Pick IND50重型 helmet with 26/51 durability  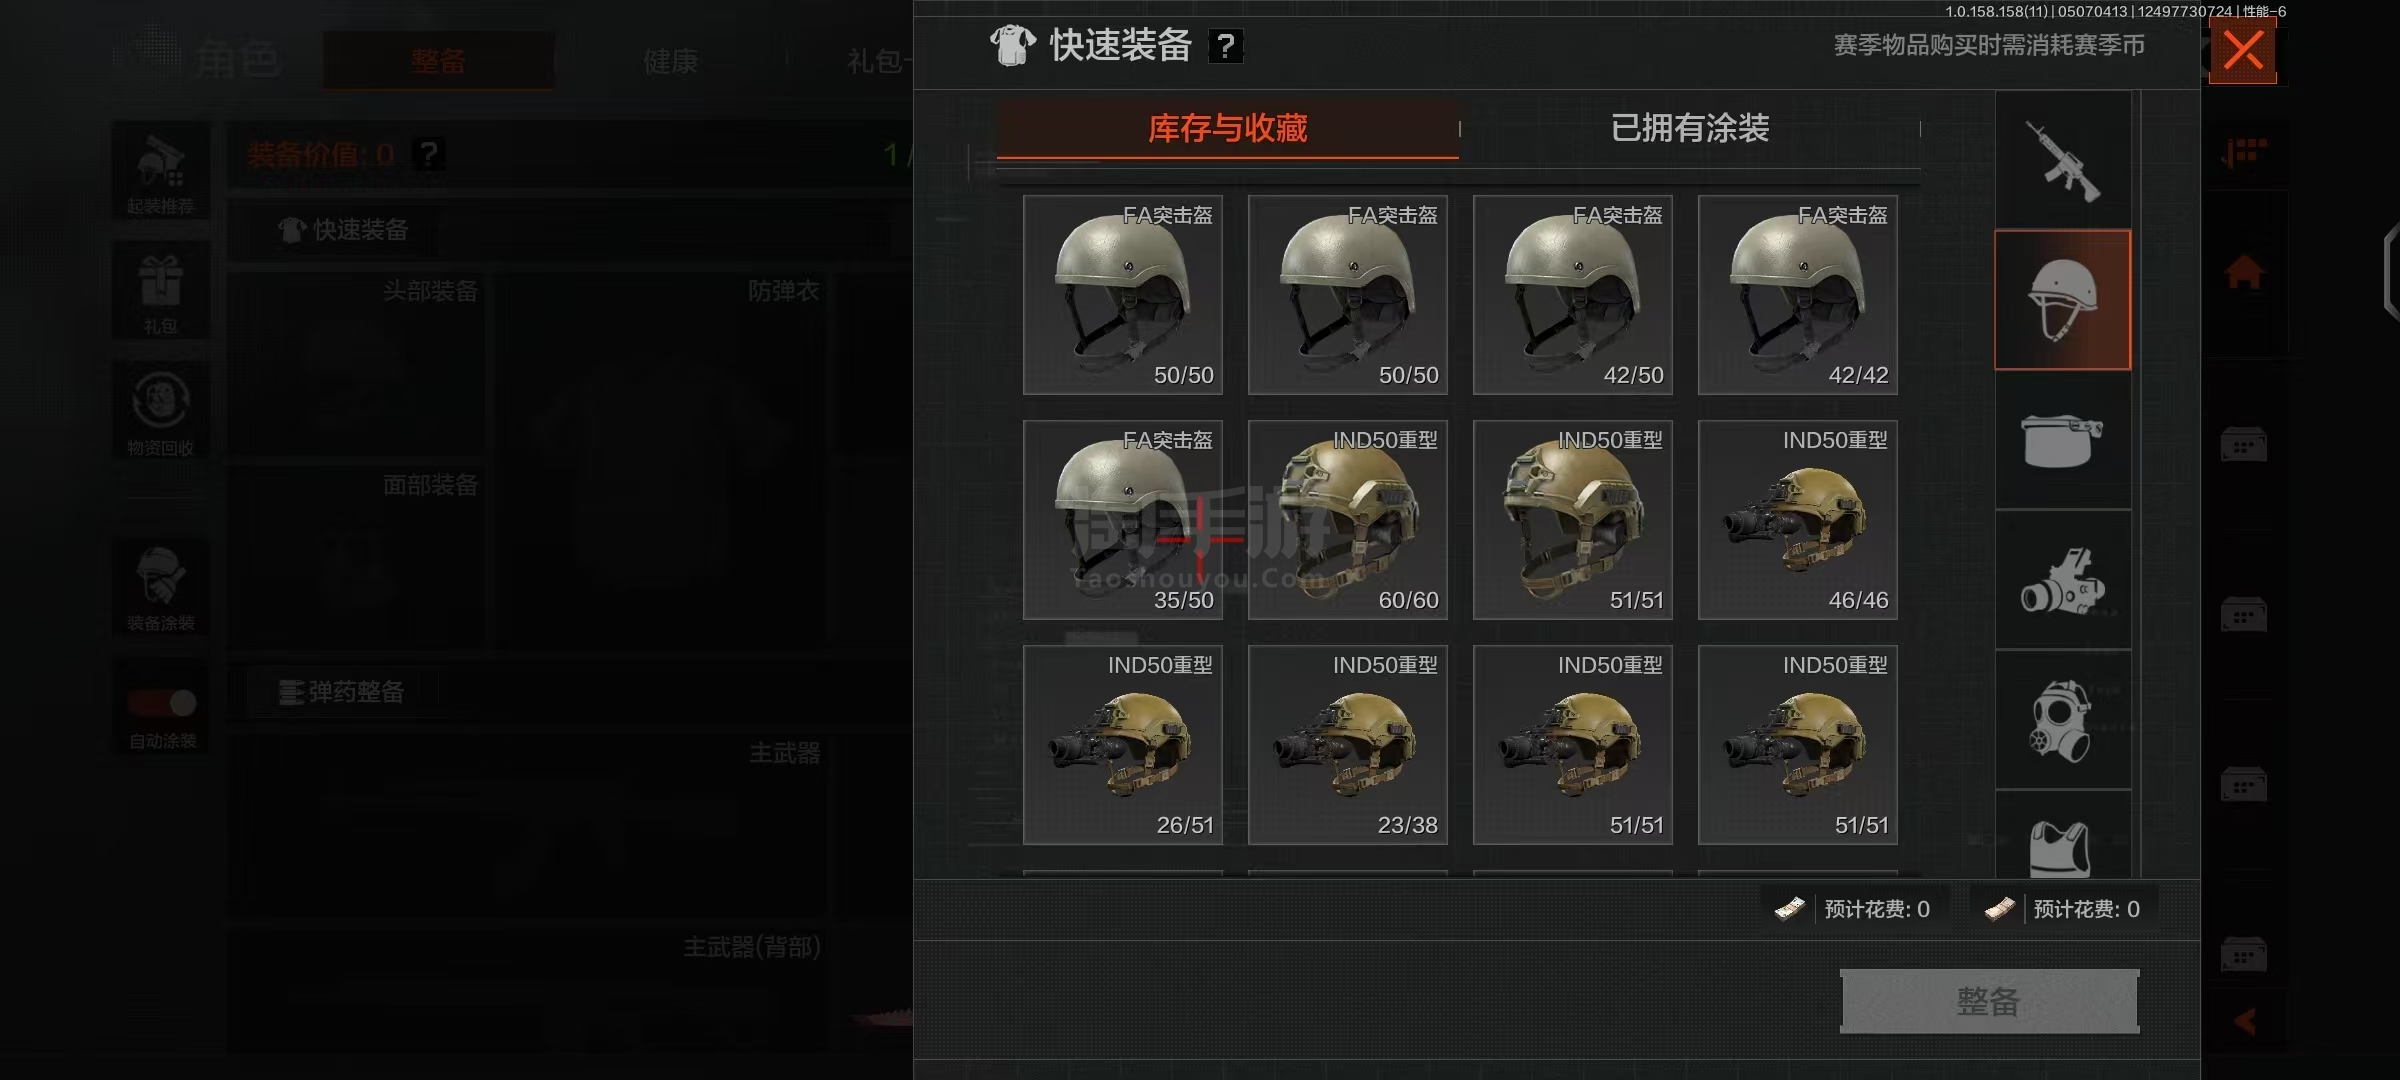tap(1123, 745)
